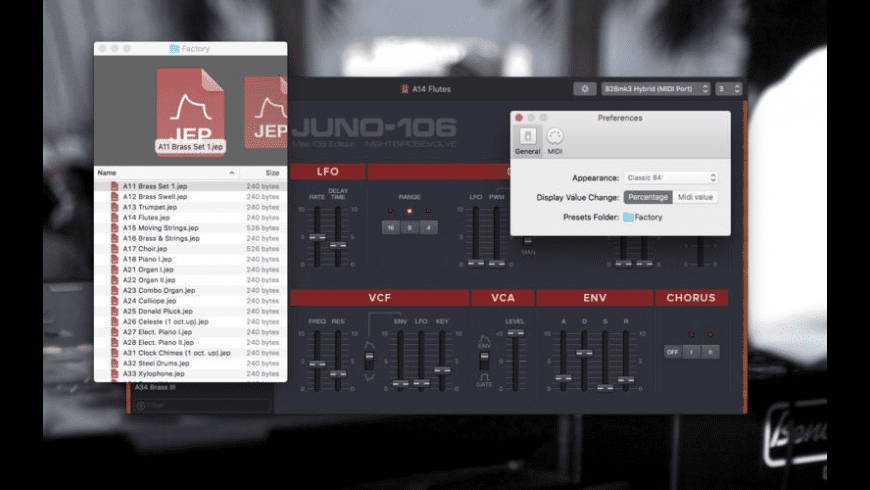Click the Factory presets folder icon

[x=628, y=217]
